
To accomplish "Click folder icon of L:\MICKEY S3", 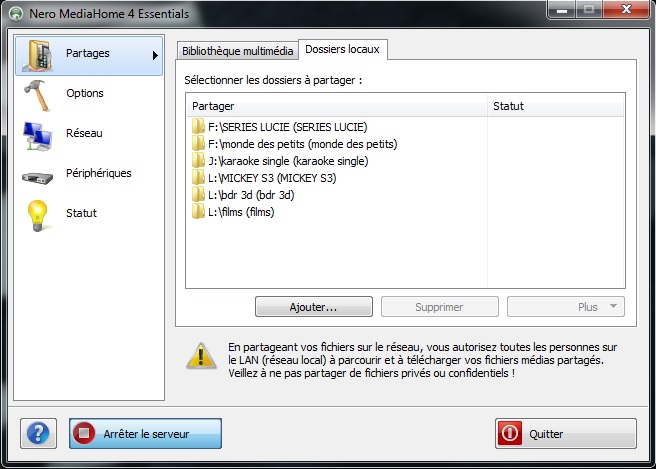I will [x=198, y=177].
